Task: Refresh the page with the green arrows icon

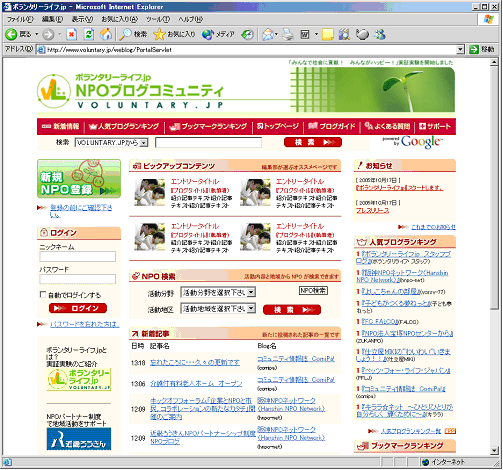Action: [89, 34]
